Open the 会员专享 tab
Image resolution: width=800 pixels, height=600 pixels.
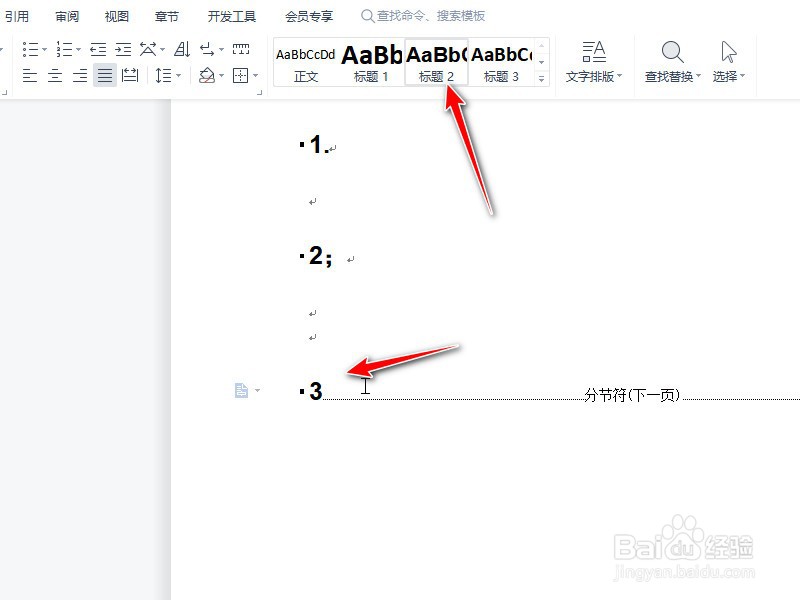(309, 16)
